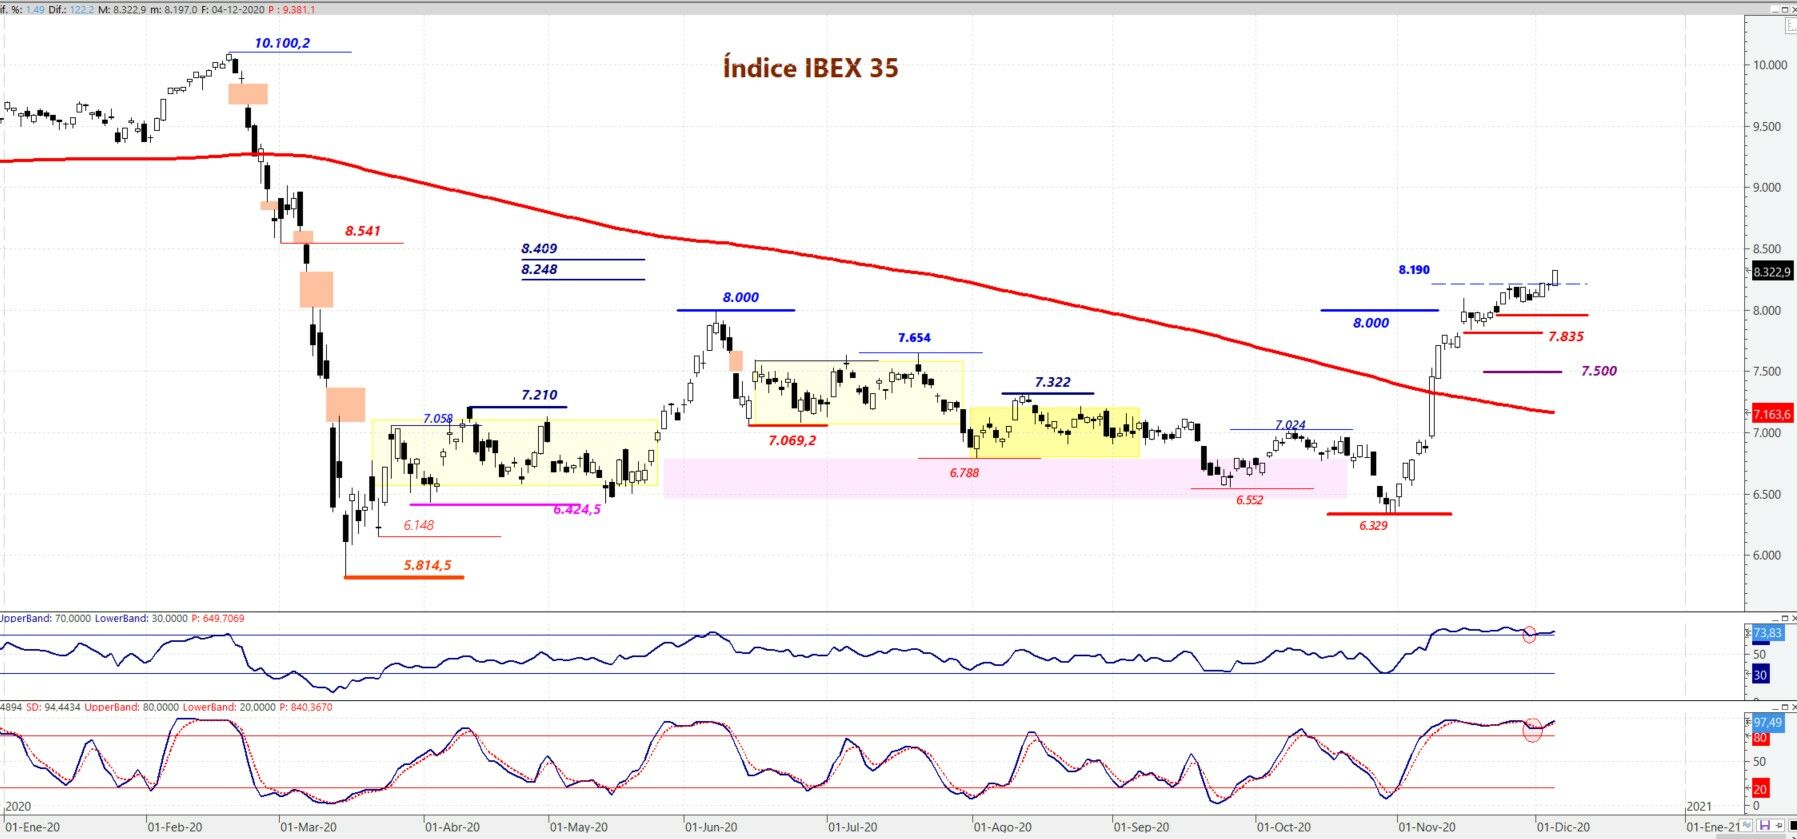Screen dimensions: 1797x839
Task: Click the 5.814,5 support label
Action: point(427,565)
